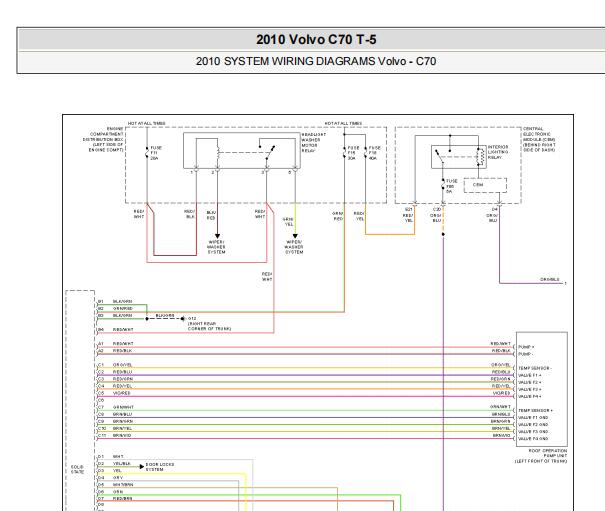The height and width of the screenshot is (511, 605).
Task: Click the 'VALVE F3 GND' terminal label
Action: coord(533,431)
